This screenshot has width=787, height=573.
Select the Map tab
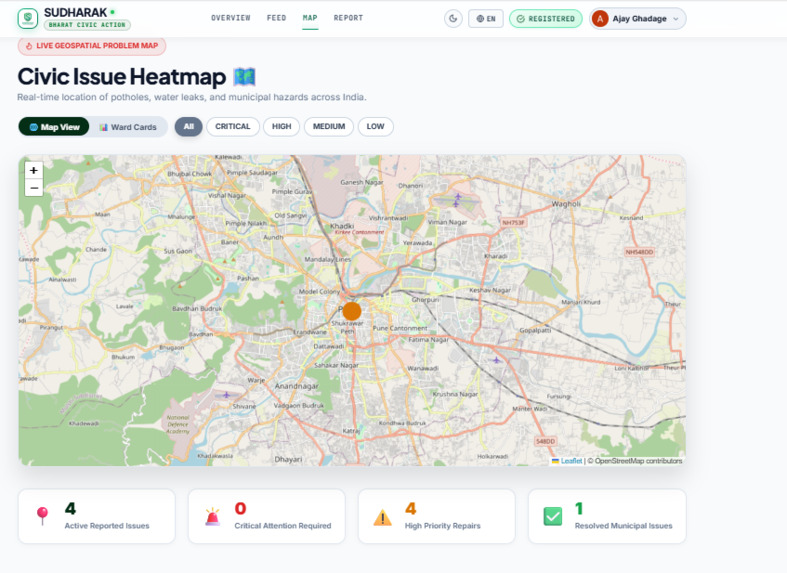click(x=310, y=18)
